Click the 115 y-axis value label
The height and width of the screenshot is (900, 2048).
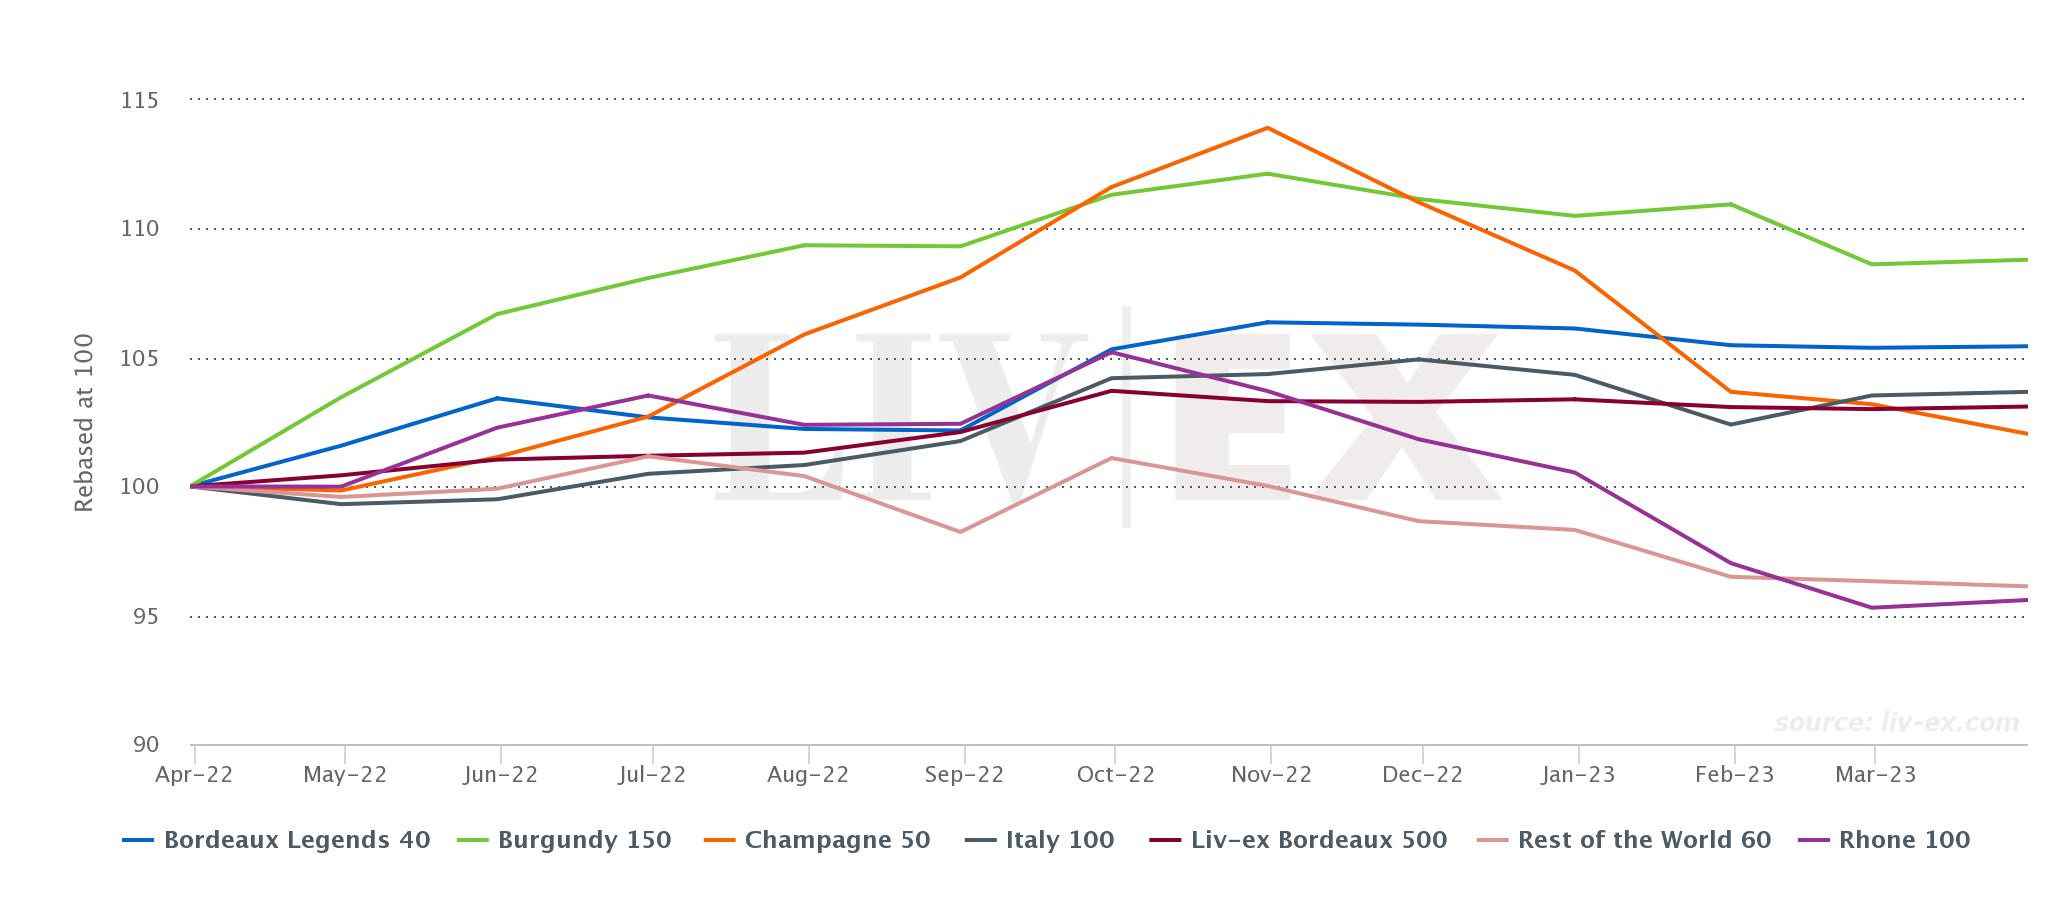point(140,101)
